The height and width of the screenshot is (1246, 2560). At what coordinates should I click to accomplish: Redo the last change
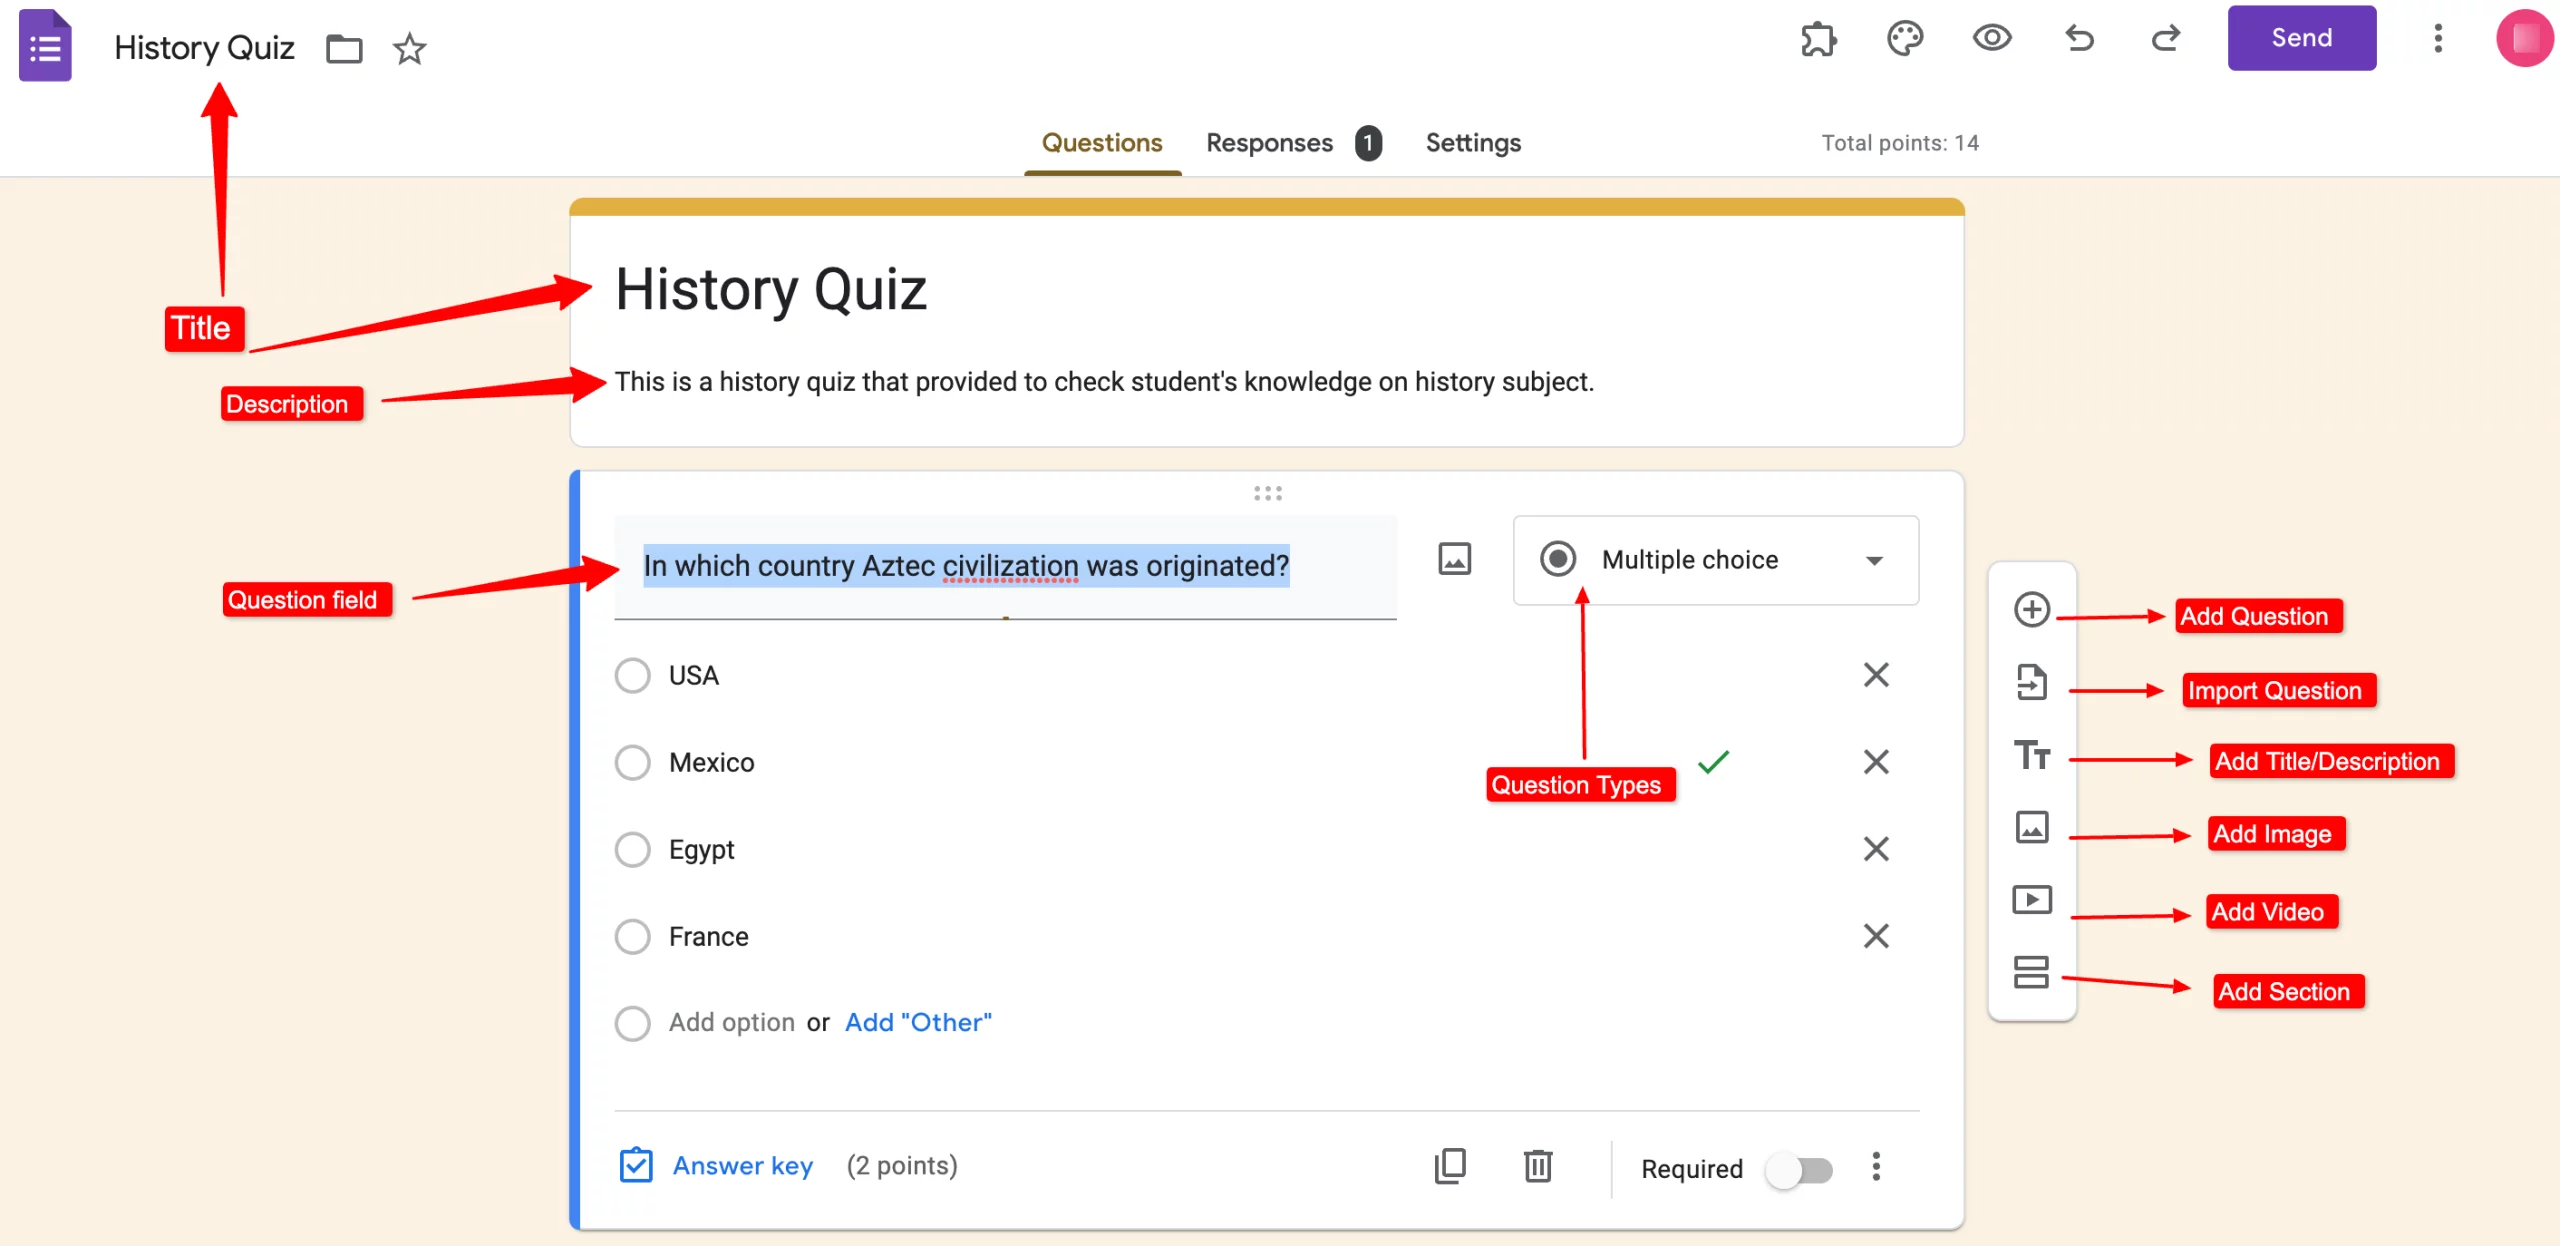[x=2166, y=39]
